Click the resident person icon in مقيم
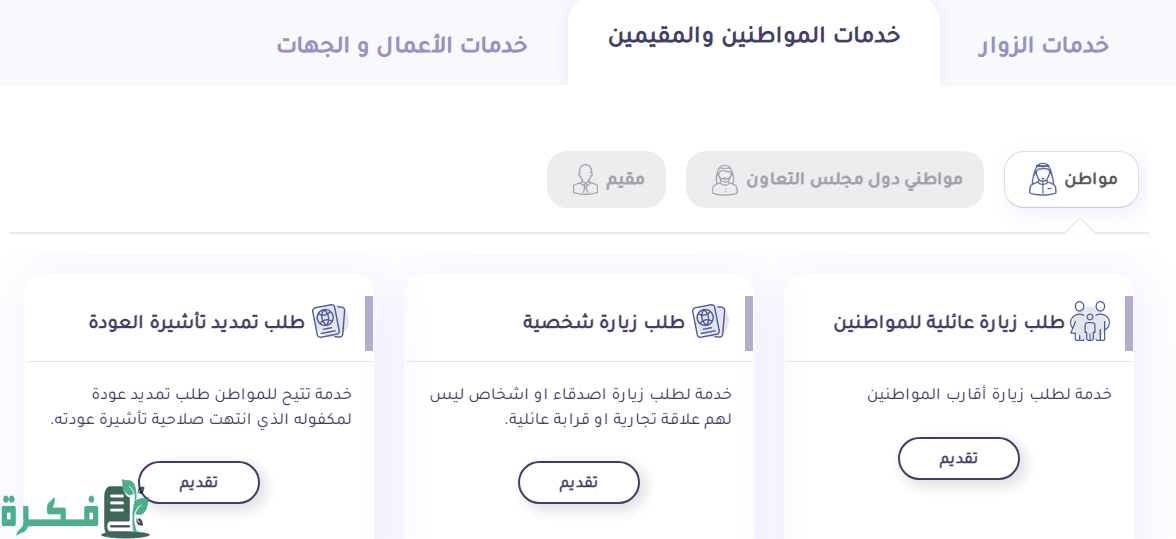This screenshot has width=1176, height=539. point(585,180)
